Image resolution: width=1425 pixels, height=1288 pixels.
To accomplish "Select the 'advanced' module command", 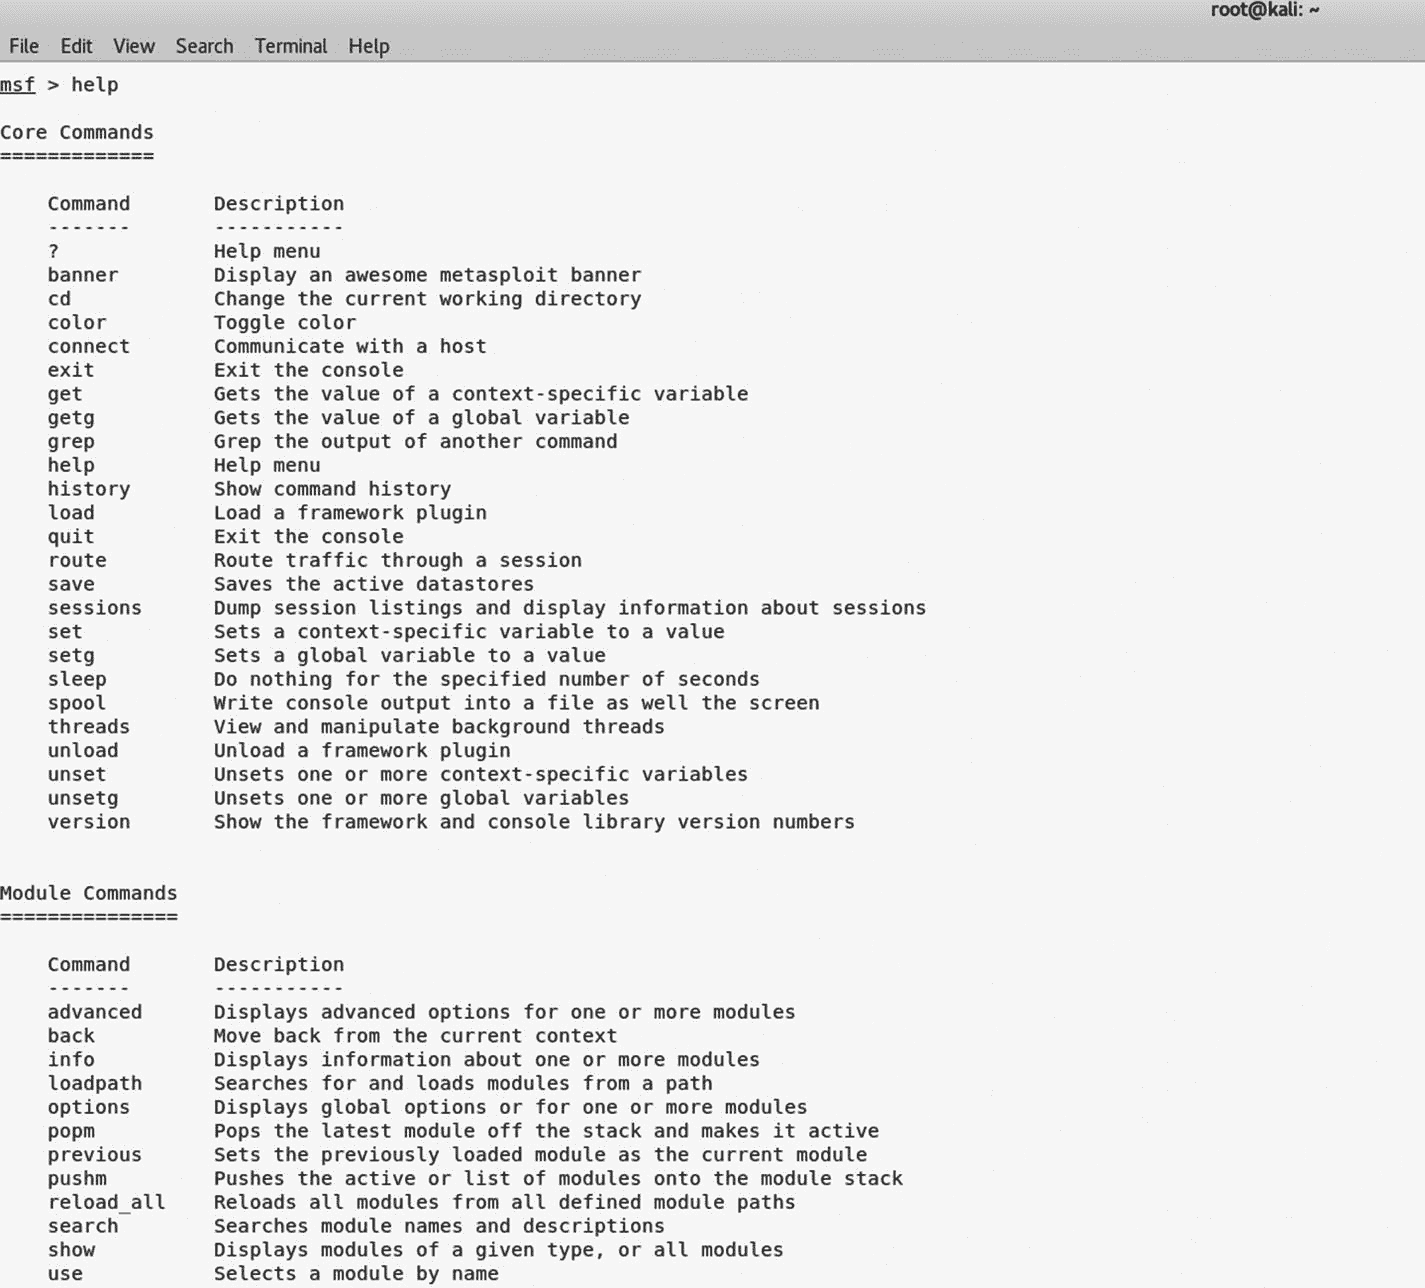I will click(95, 1012).
